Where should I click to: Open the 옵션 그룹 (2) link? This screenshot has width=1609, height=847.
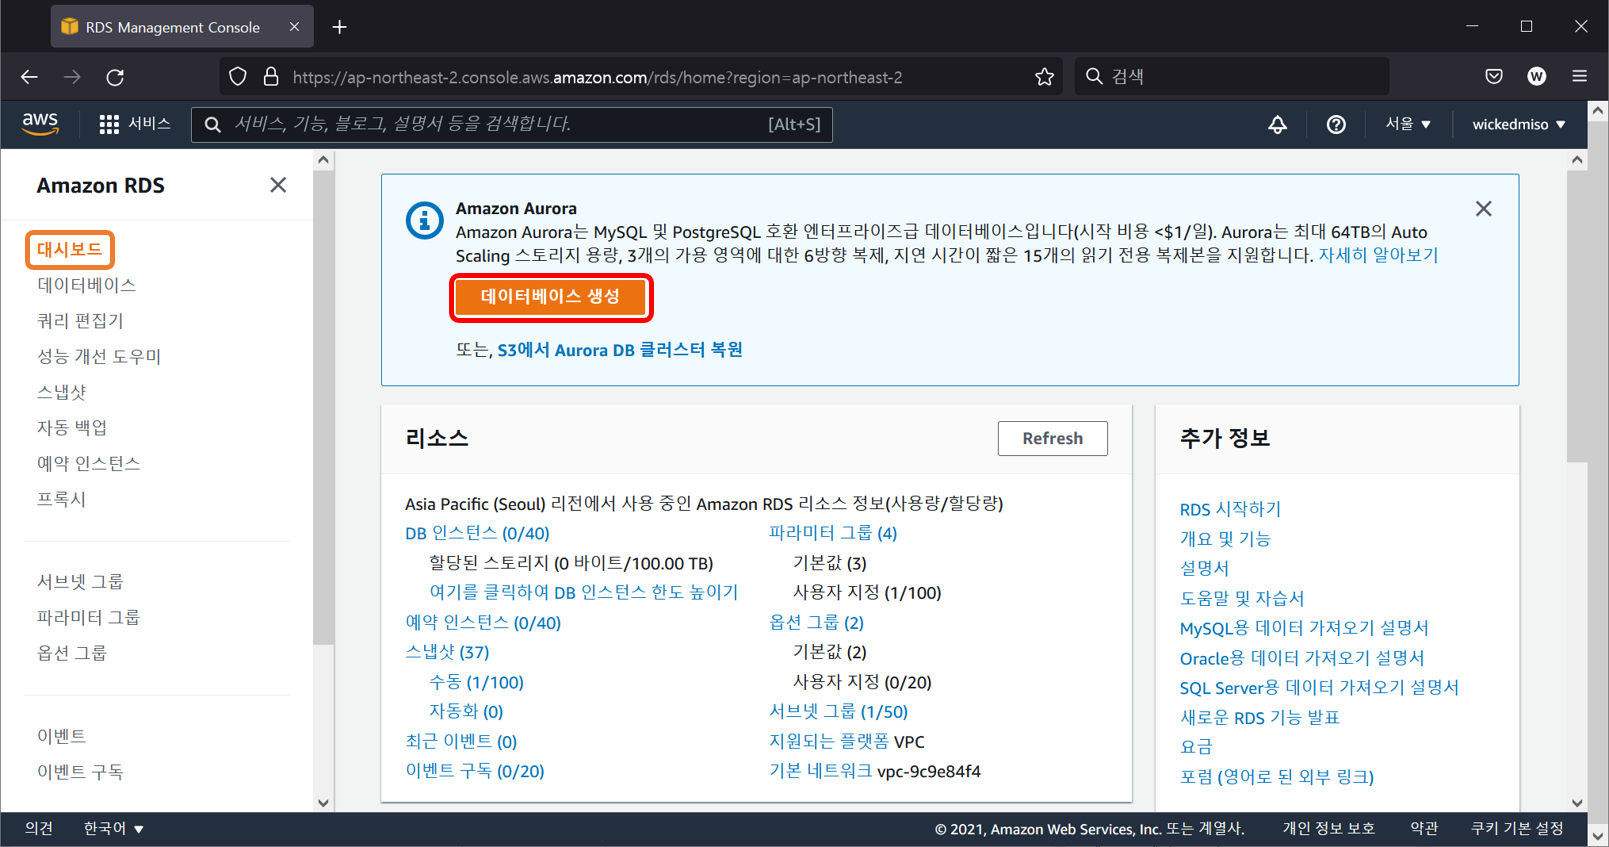coord(816,622)
